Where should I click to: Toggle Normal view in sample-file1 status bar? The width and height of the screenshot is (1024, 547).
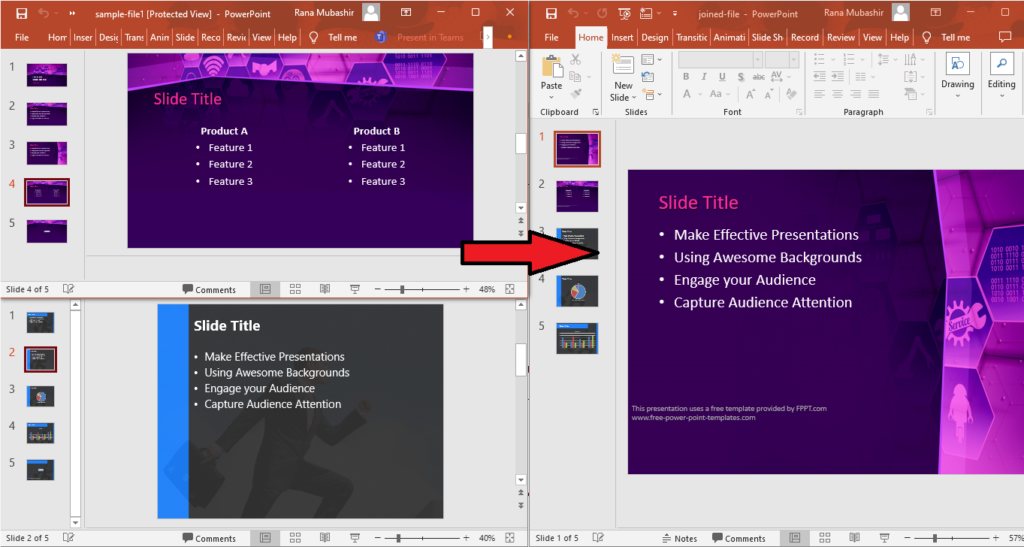[265, 289]
